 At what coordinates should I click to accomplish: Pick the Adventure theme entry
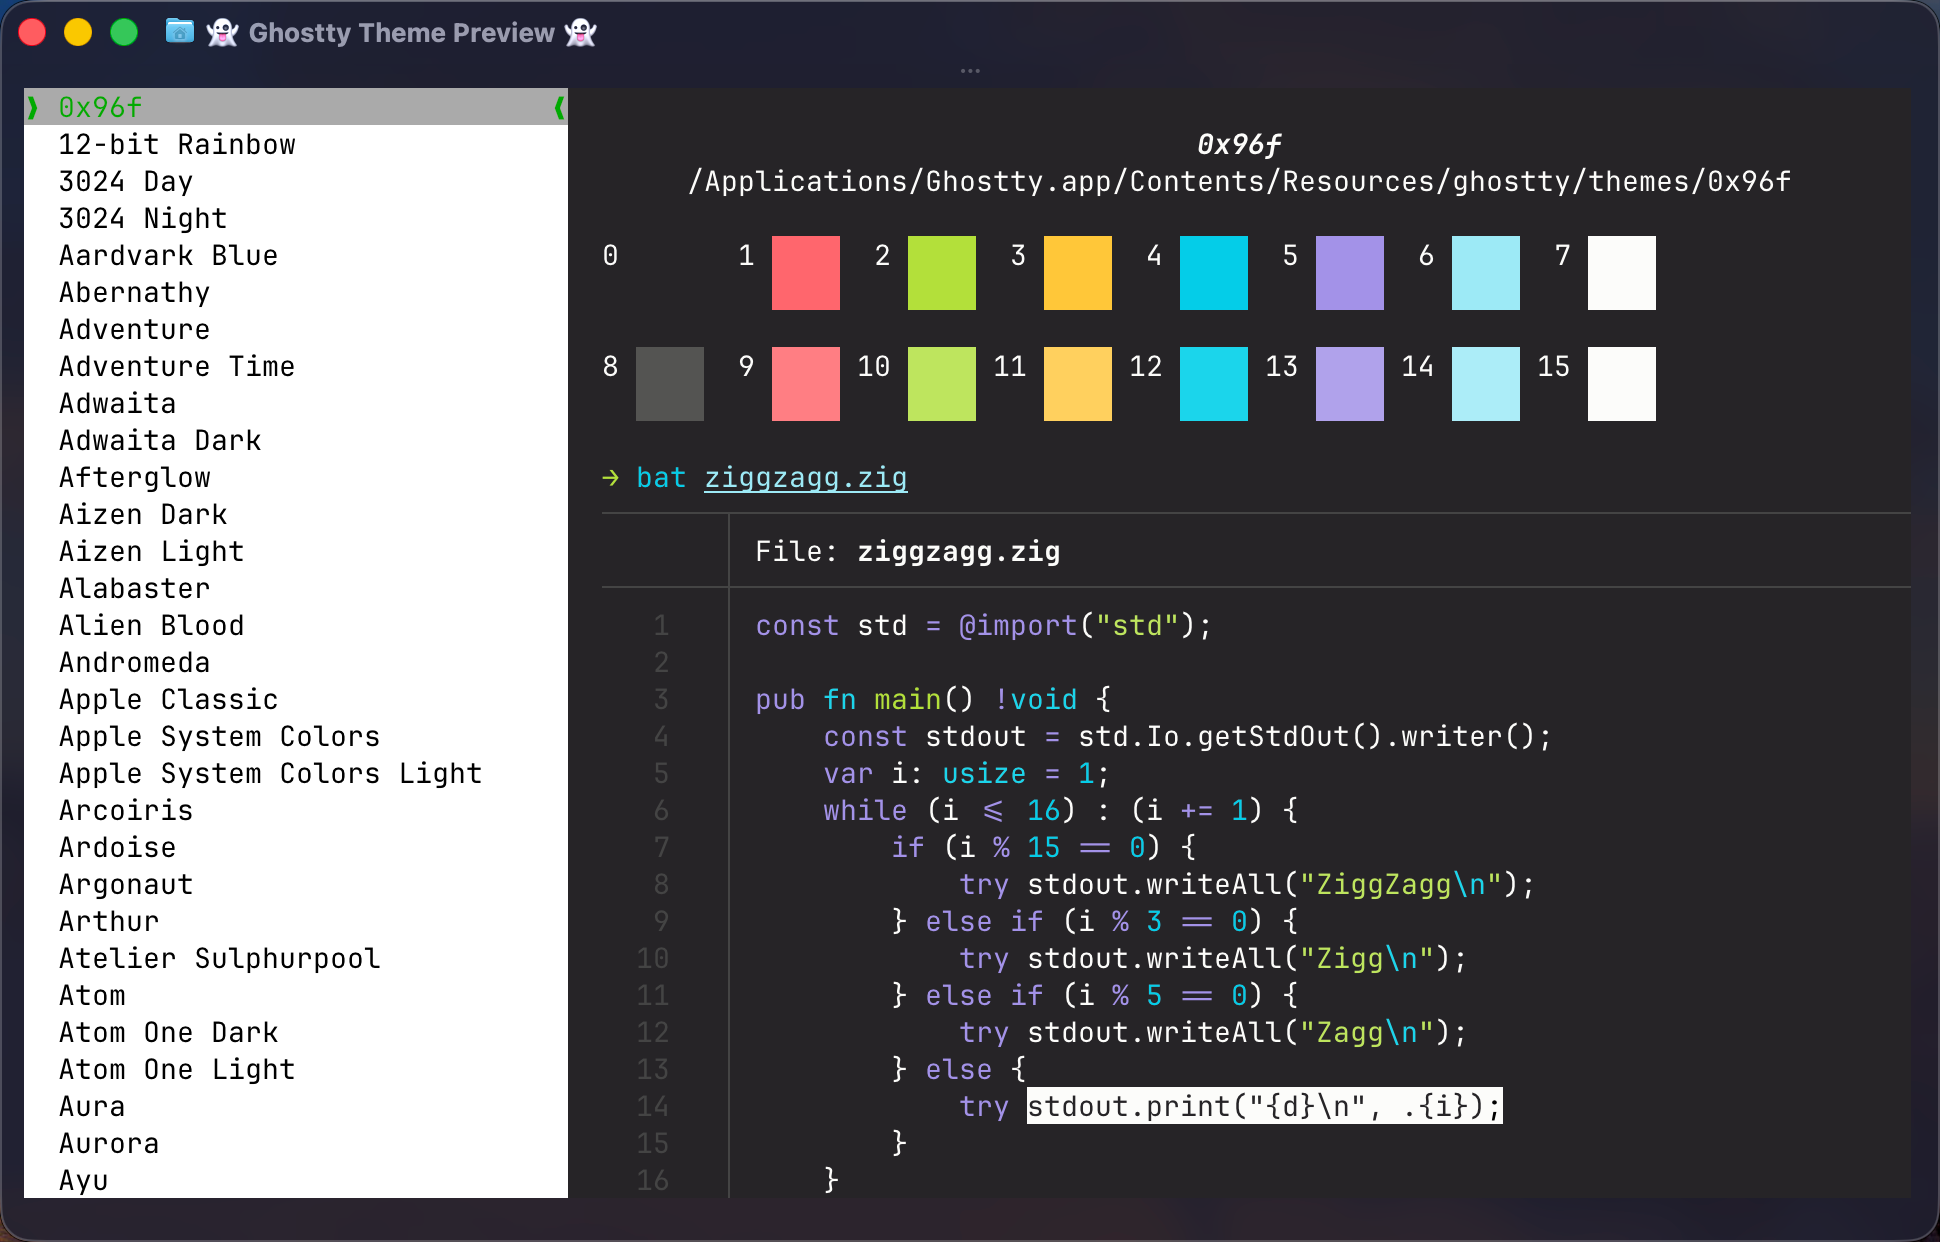click(x=296, y=329)
